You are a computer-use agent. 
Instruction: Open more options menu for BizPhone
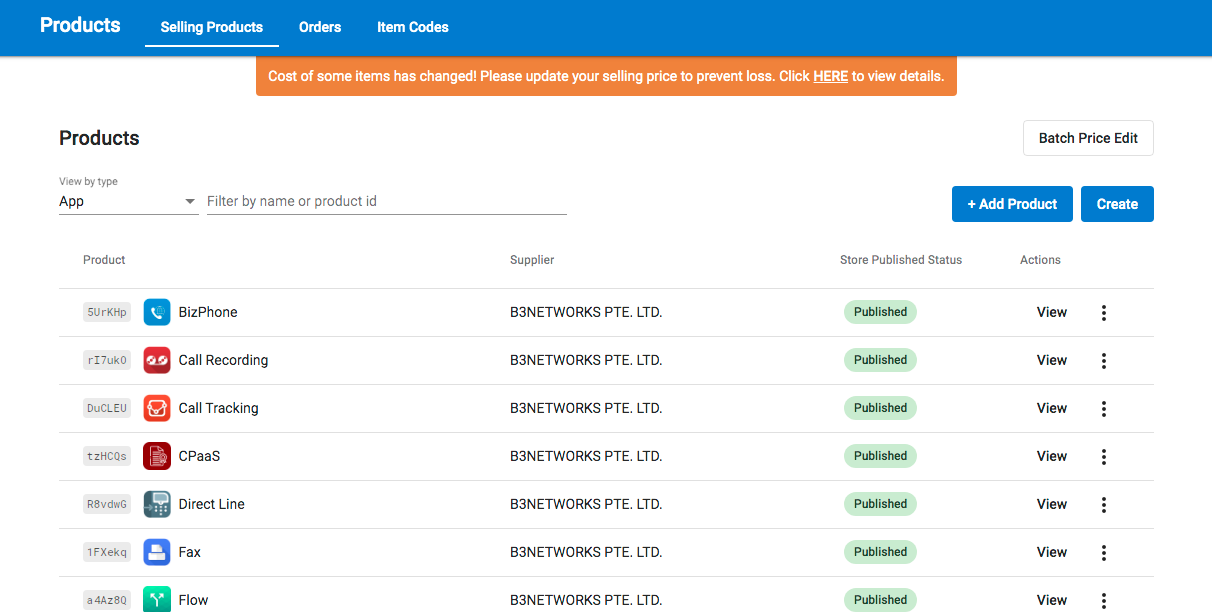[1104, 313]
